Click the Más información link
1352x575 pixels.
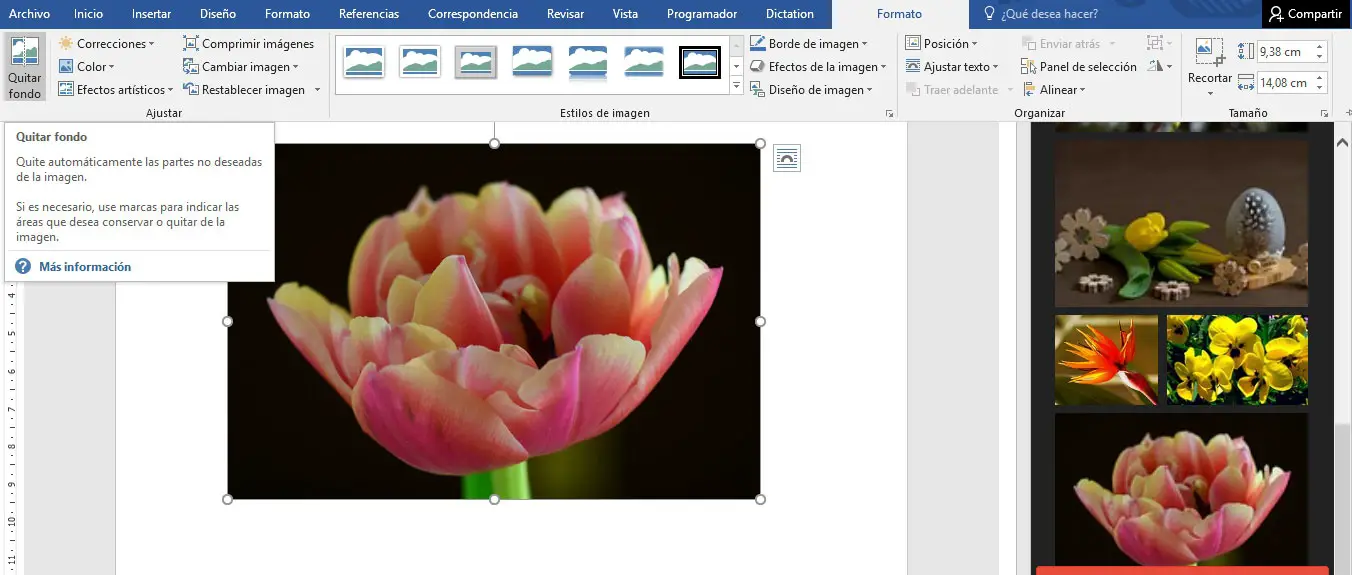pos(85,267)
